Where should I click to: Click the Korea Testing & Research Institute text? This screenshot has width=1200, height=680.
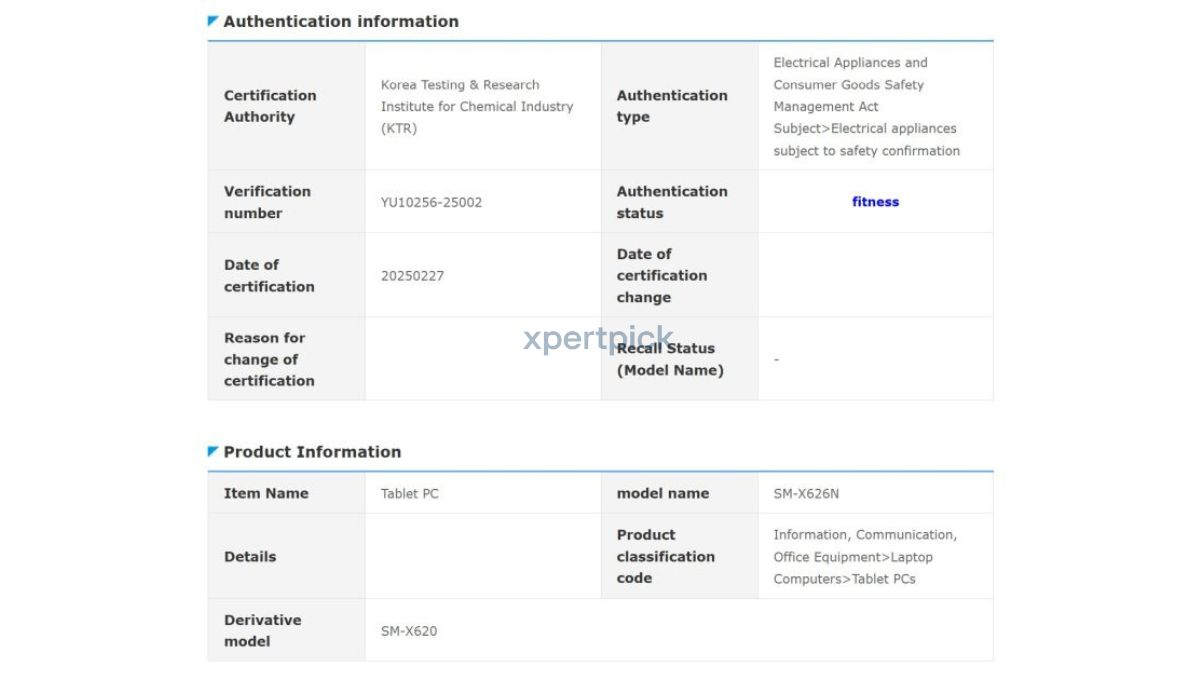tap(477, 107)
